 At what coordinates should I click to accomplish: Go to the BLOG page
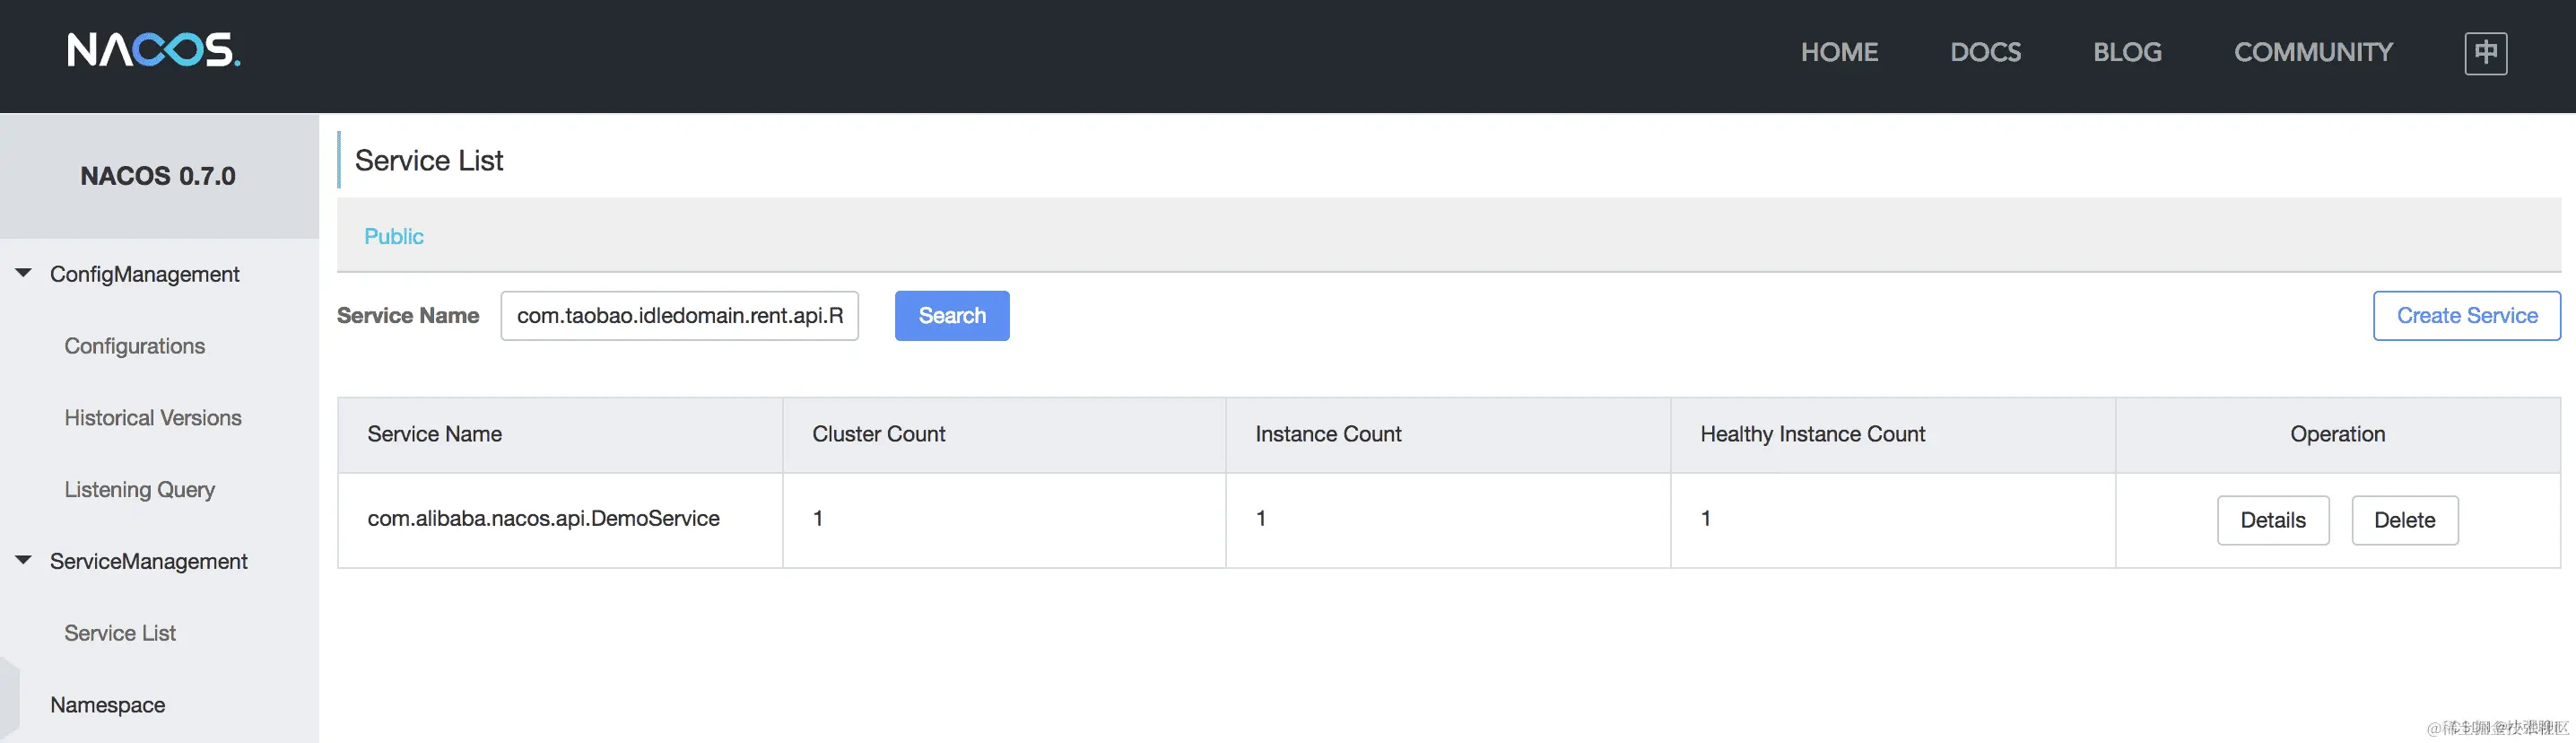pos(2127,52)
